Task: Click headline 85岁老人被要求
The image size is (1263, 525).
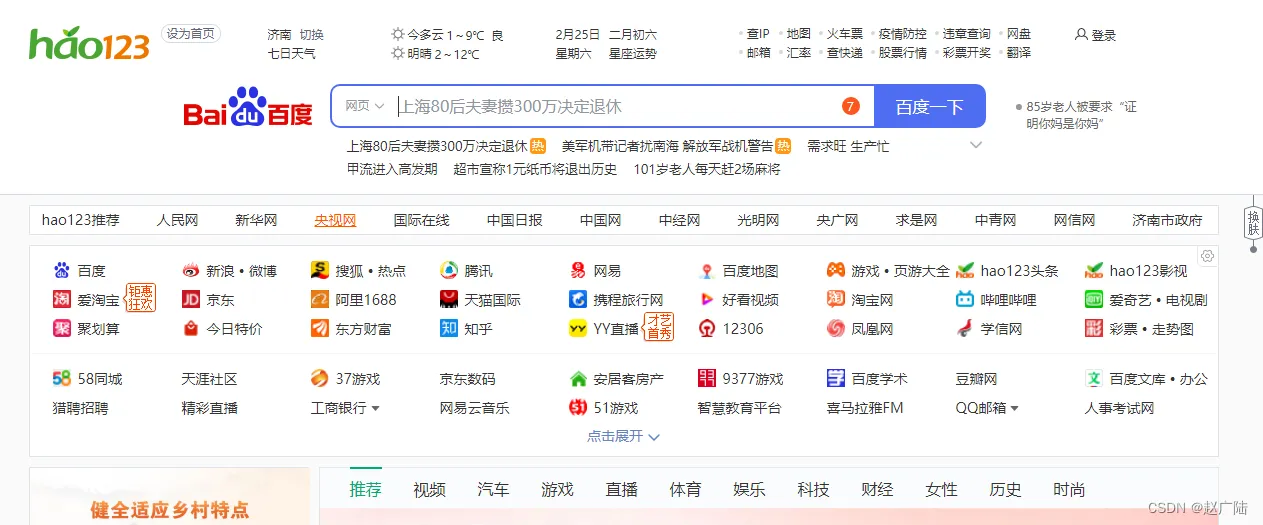Action: pos(1082,115)
